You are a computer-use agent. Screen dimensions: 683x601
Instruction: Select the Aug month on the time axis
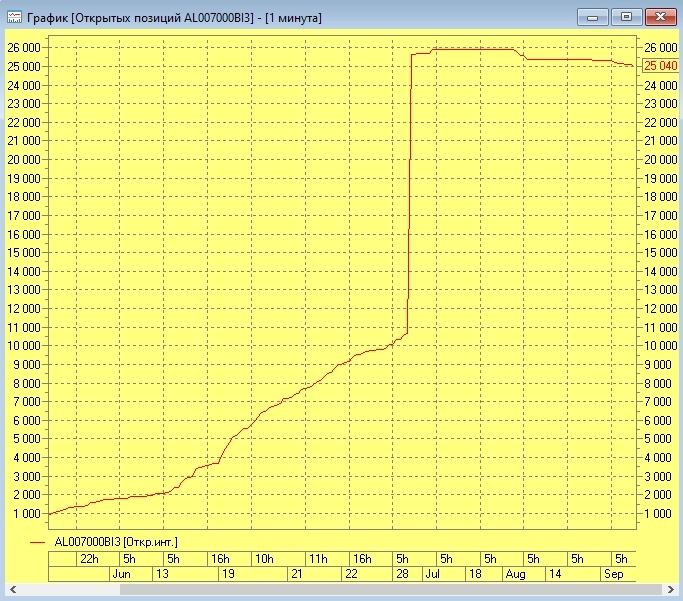click(514, 575)
